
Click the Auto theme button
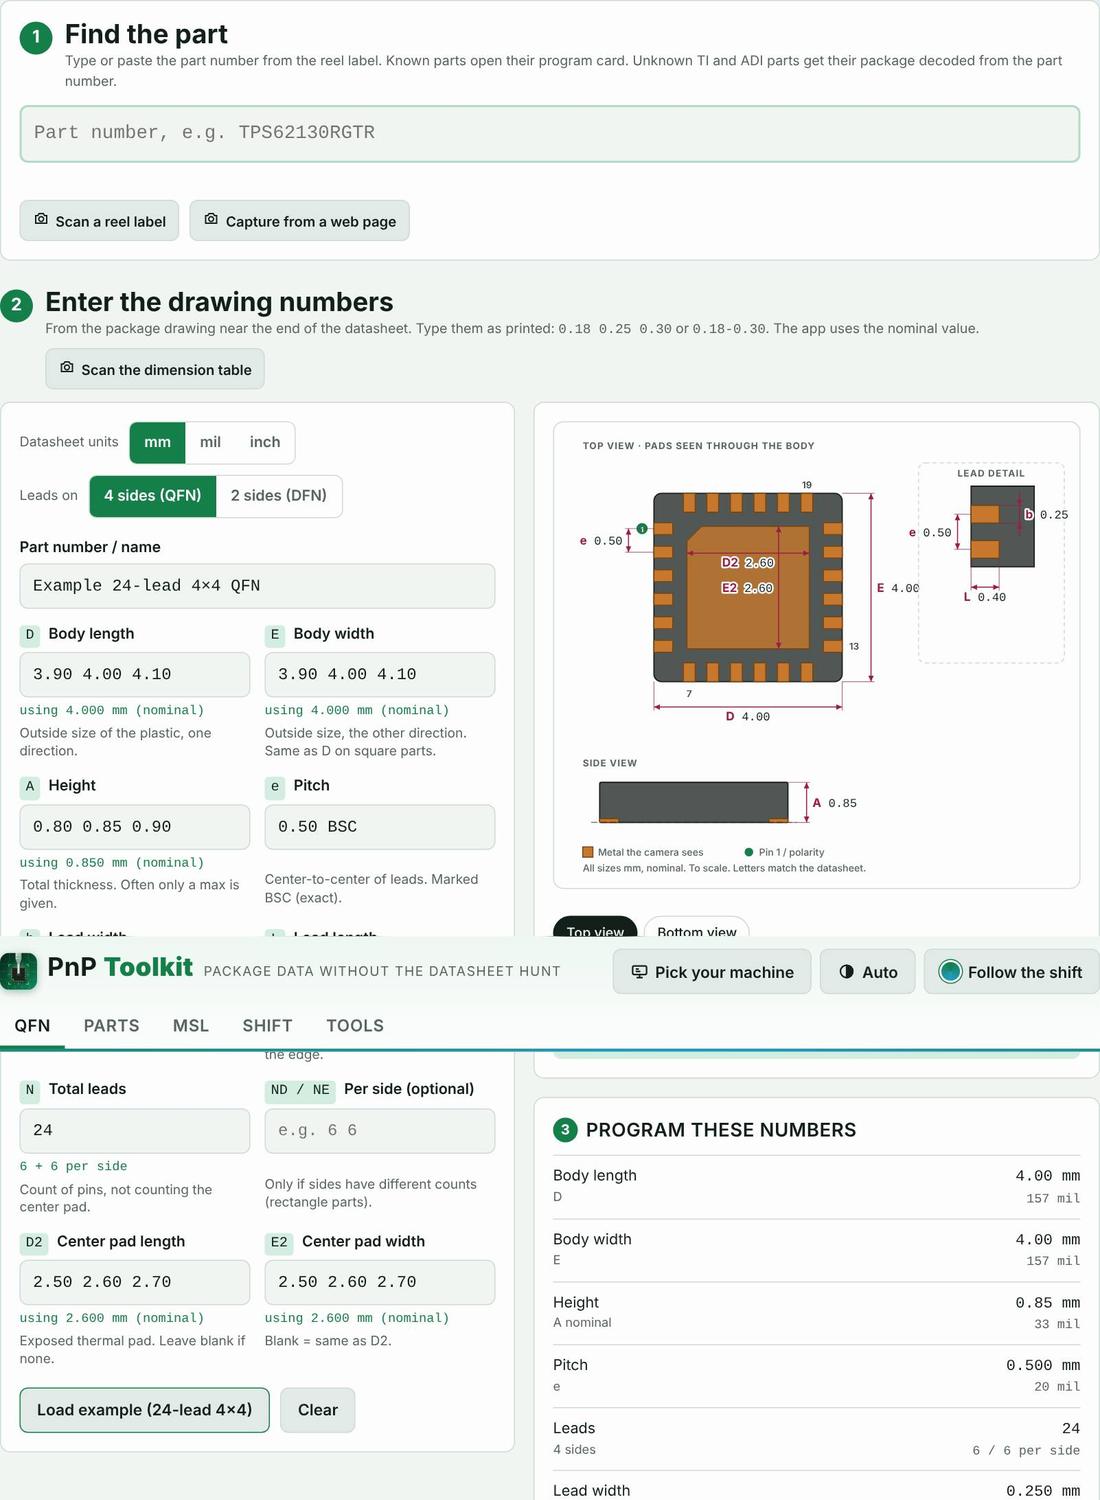coord(868,972)
